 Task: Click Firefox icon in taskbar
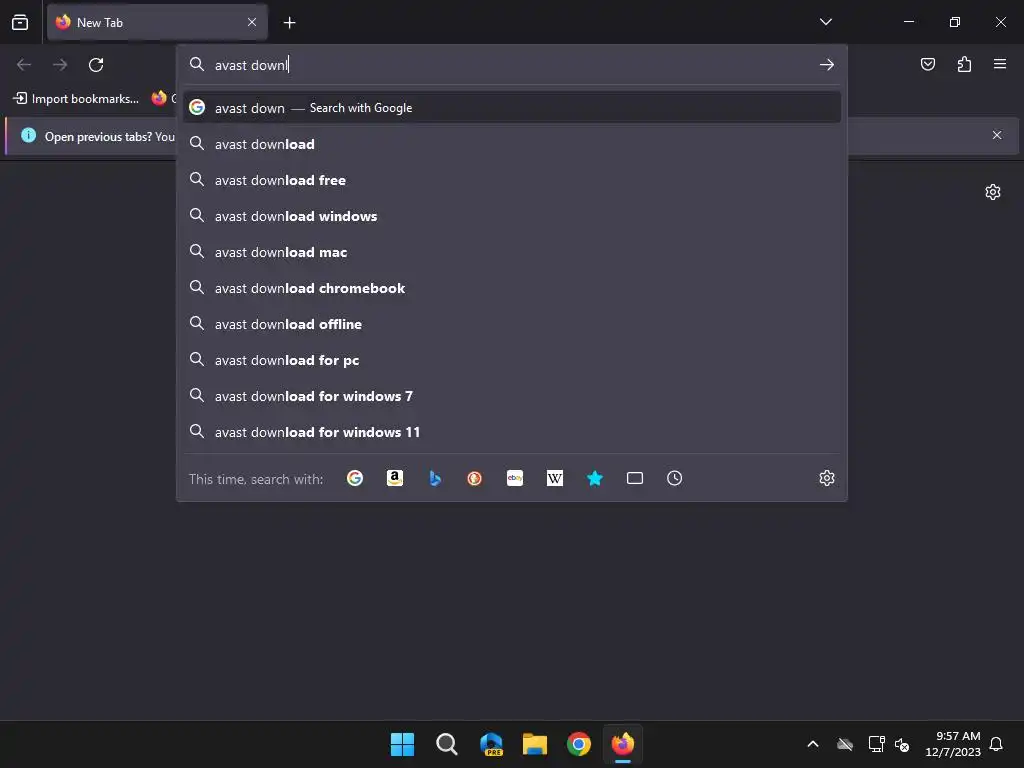[x=622, y=744]
